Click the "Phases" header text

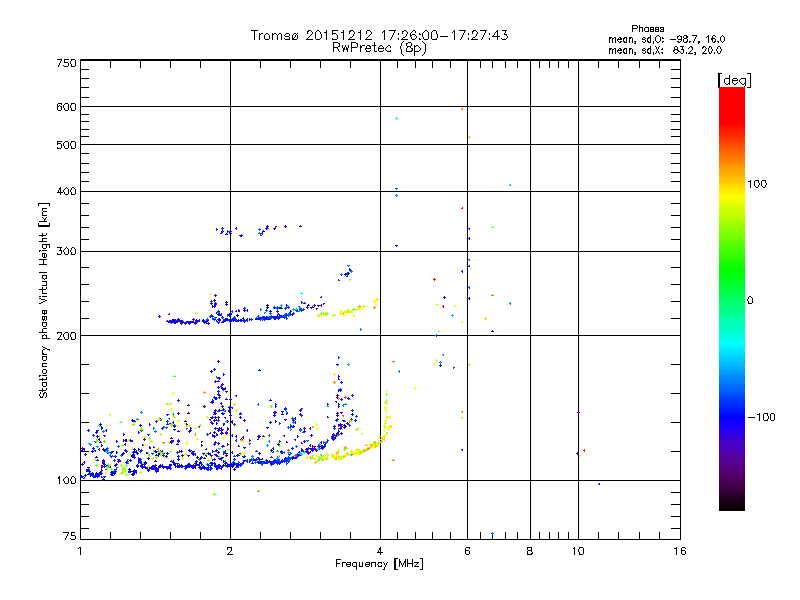(x=647, y=29)
